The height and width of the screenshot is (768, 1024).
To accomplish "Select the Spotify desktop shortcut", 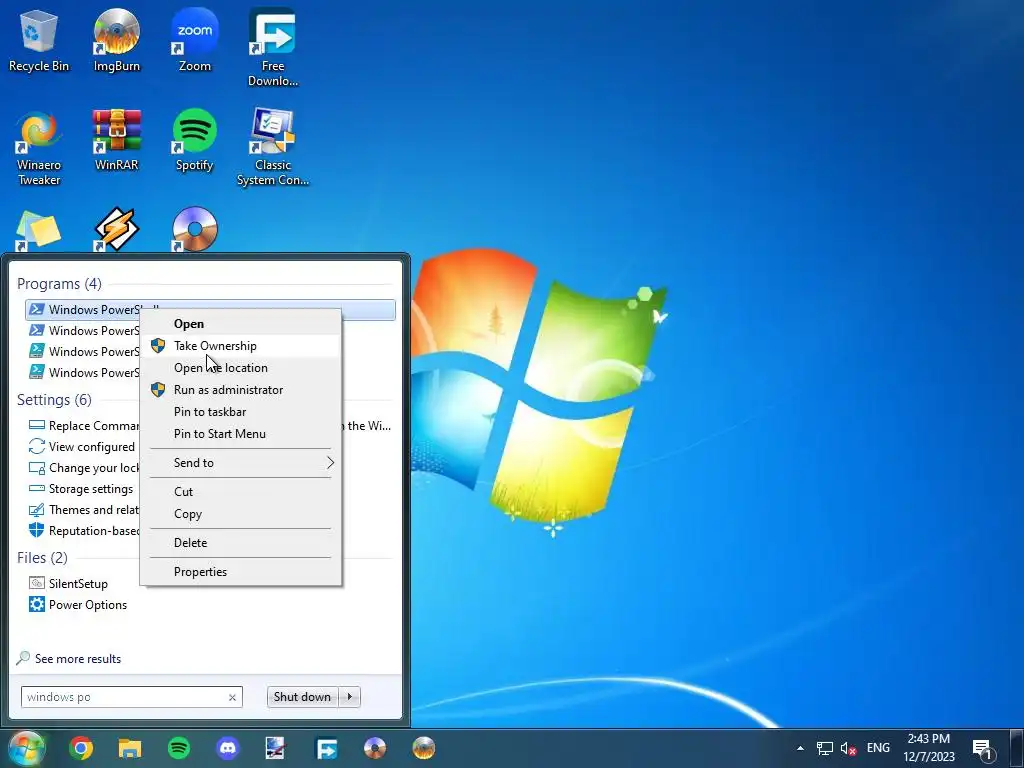I will pos(195,140).
